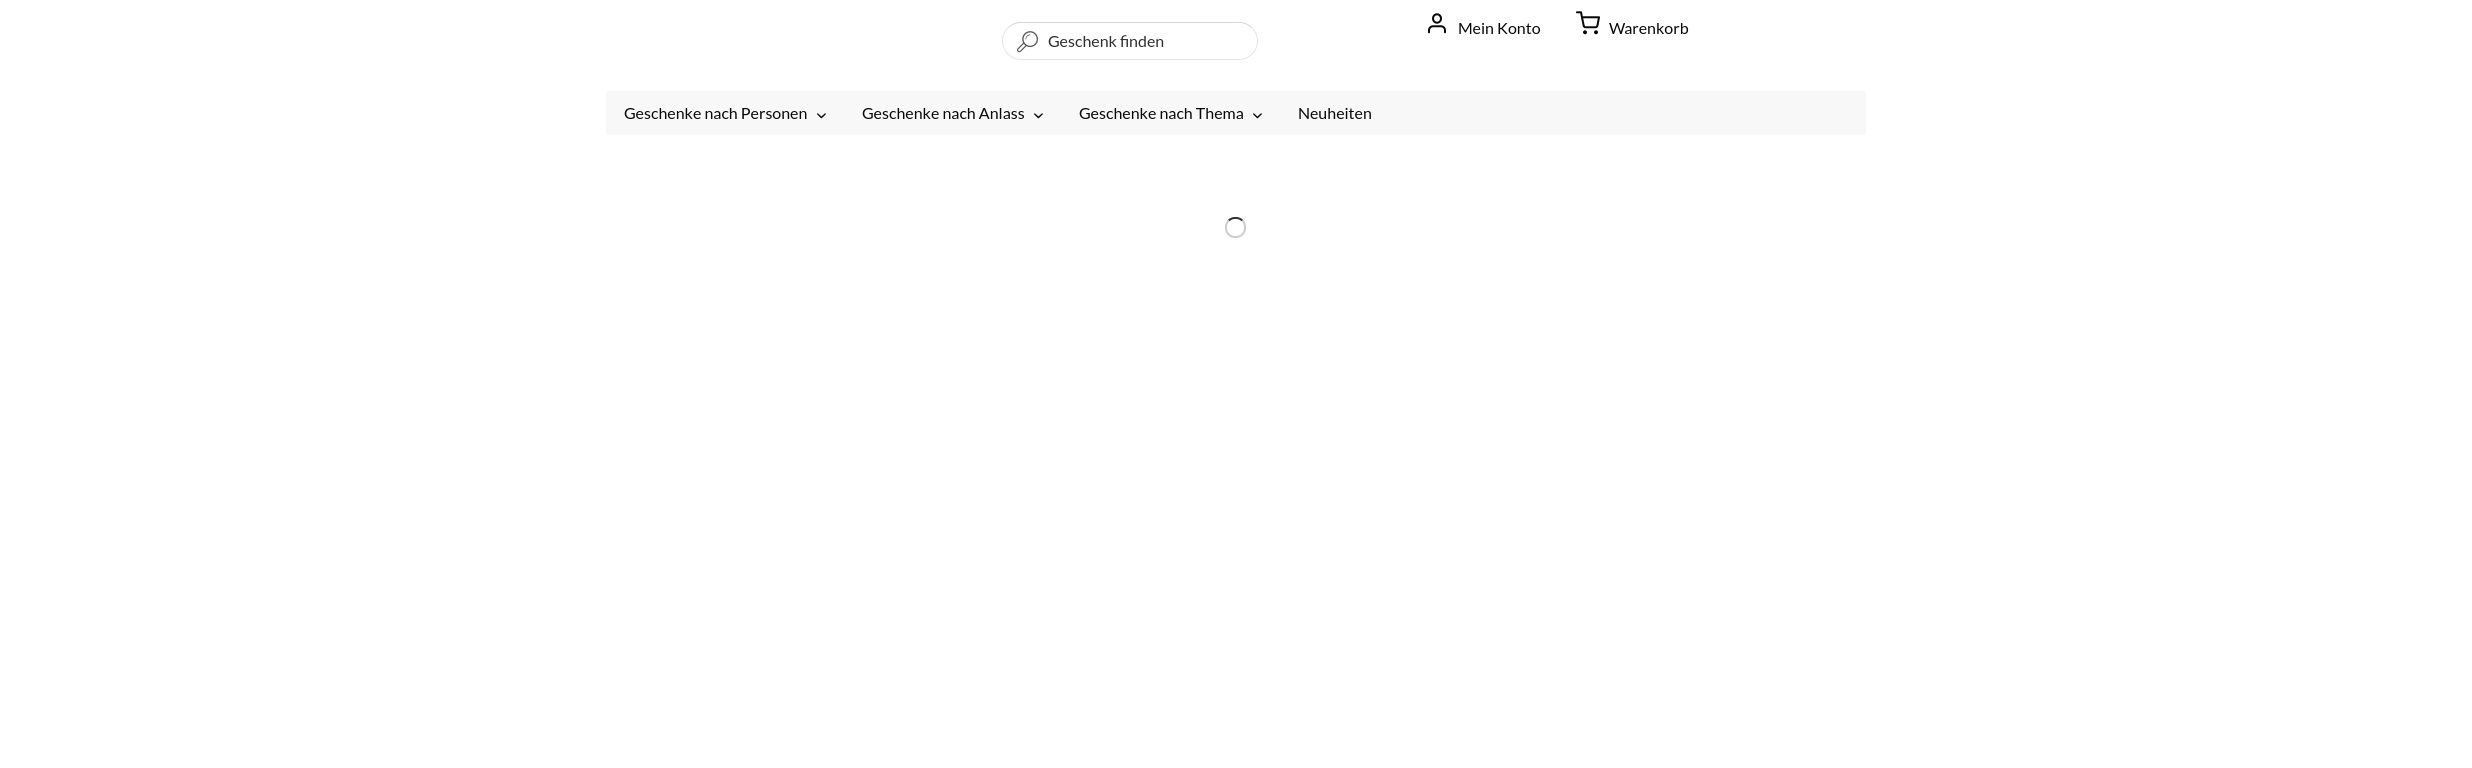Click the user account person icon
This screenshot has width=2472, height=768.
(x=1436, y=24)
